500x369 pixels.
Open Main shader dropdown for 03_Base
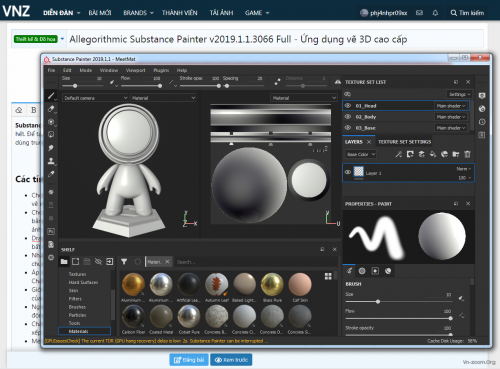pos(451,128)
